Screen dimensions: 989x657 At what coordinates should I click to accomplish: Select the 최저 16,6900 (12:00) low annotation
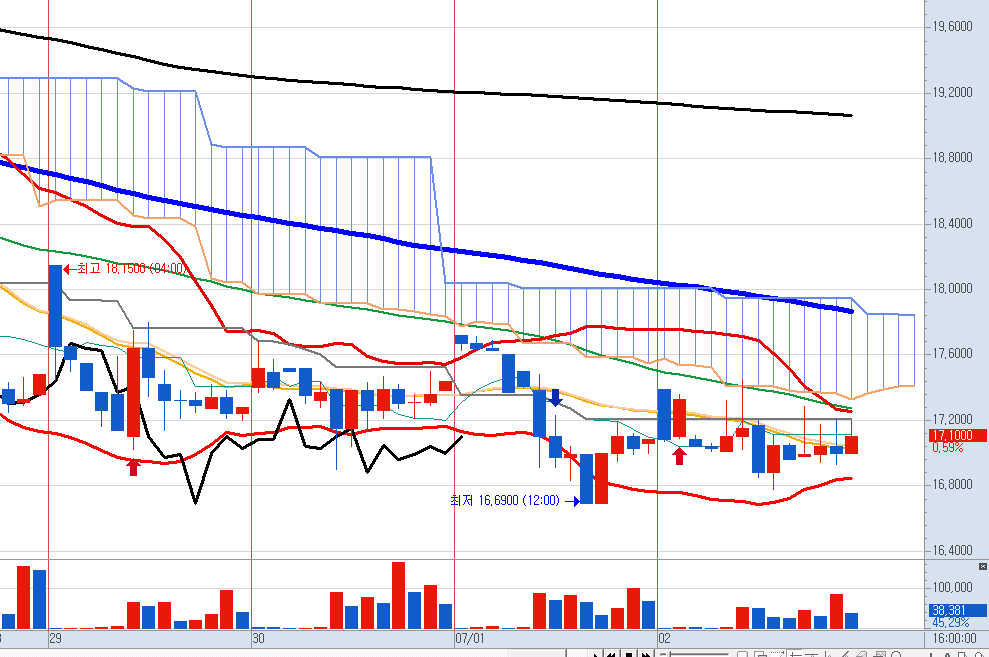tap(513, 501)
